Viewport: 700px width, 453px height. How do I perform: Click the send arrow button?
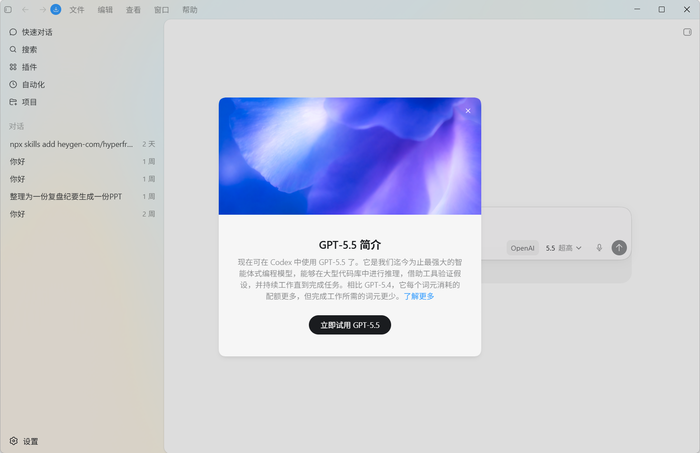[619, 248]
